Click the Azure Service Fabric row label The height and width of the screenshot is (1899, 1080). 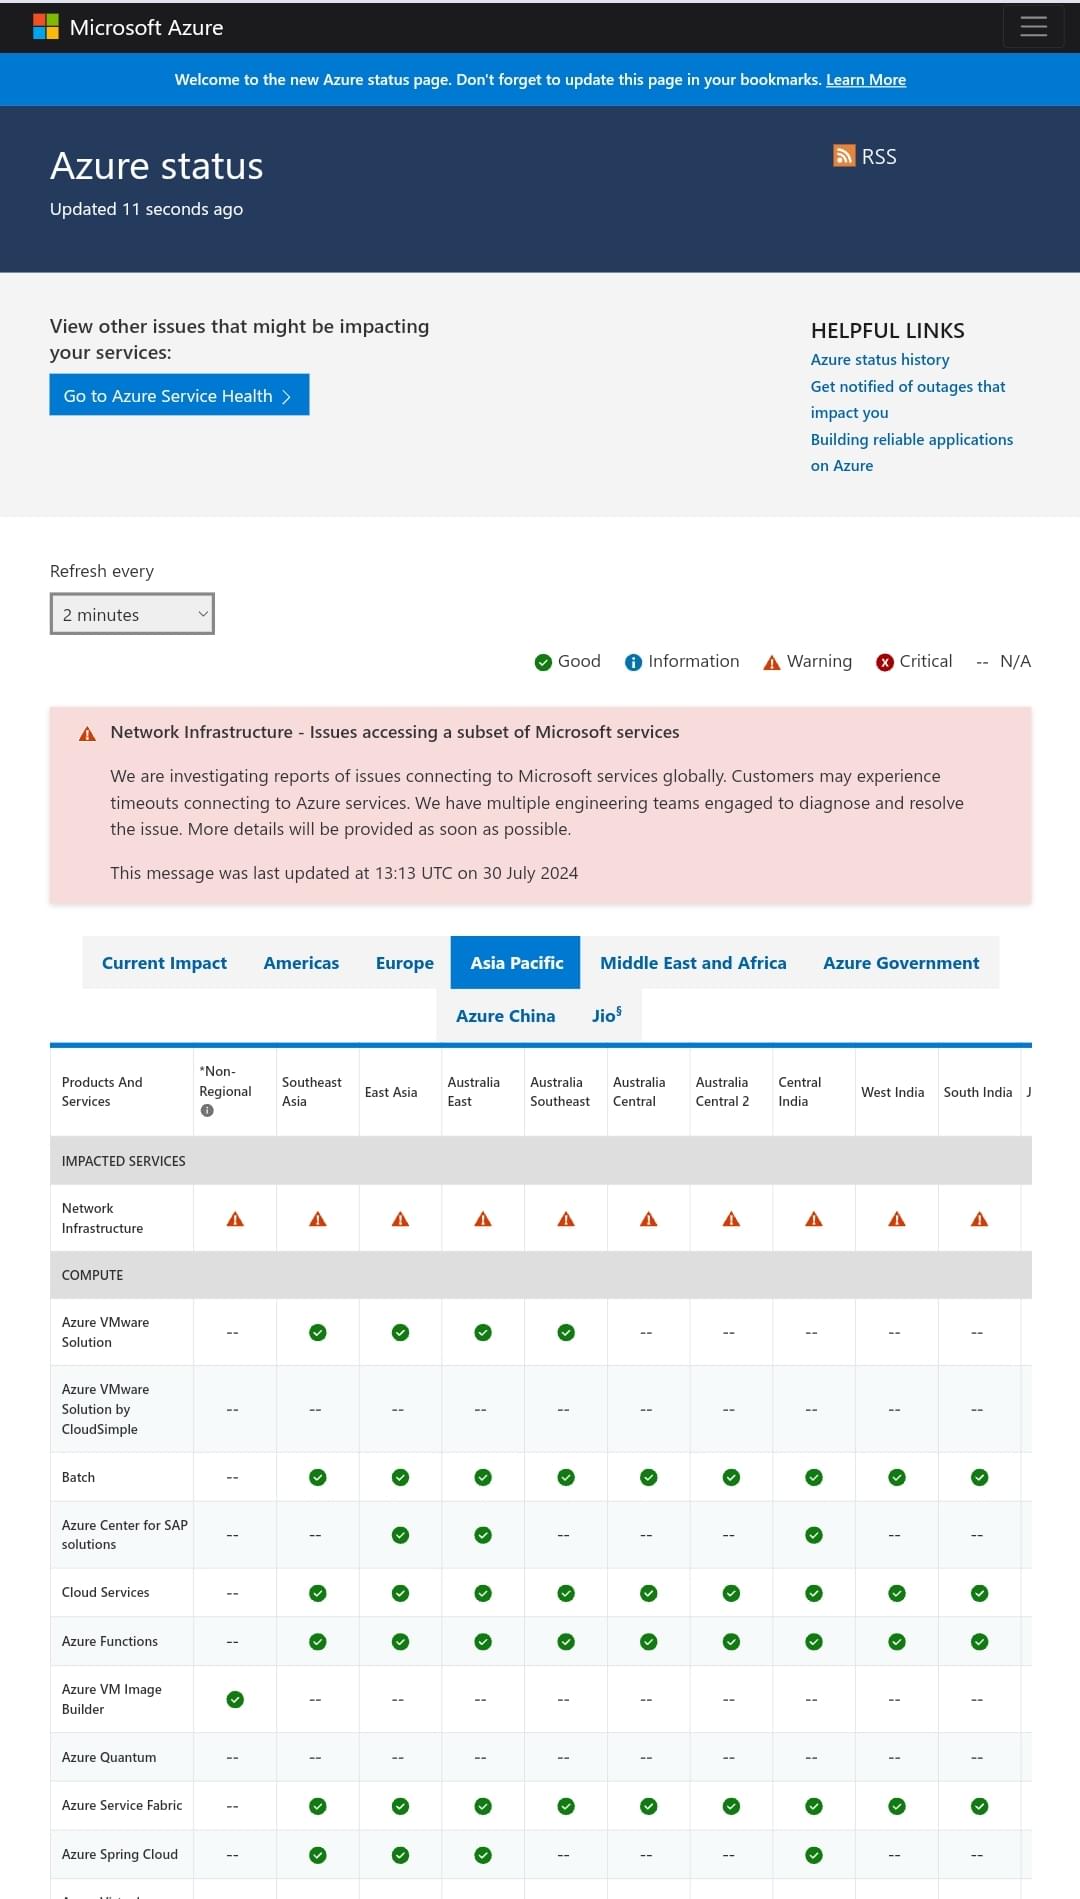pos(122,1806)
